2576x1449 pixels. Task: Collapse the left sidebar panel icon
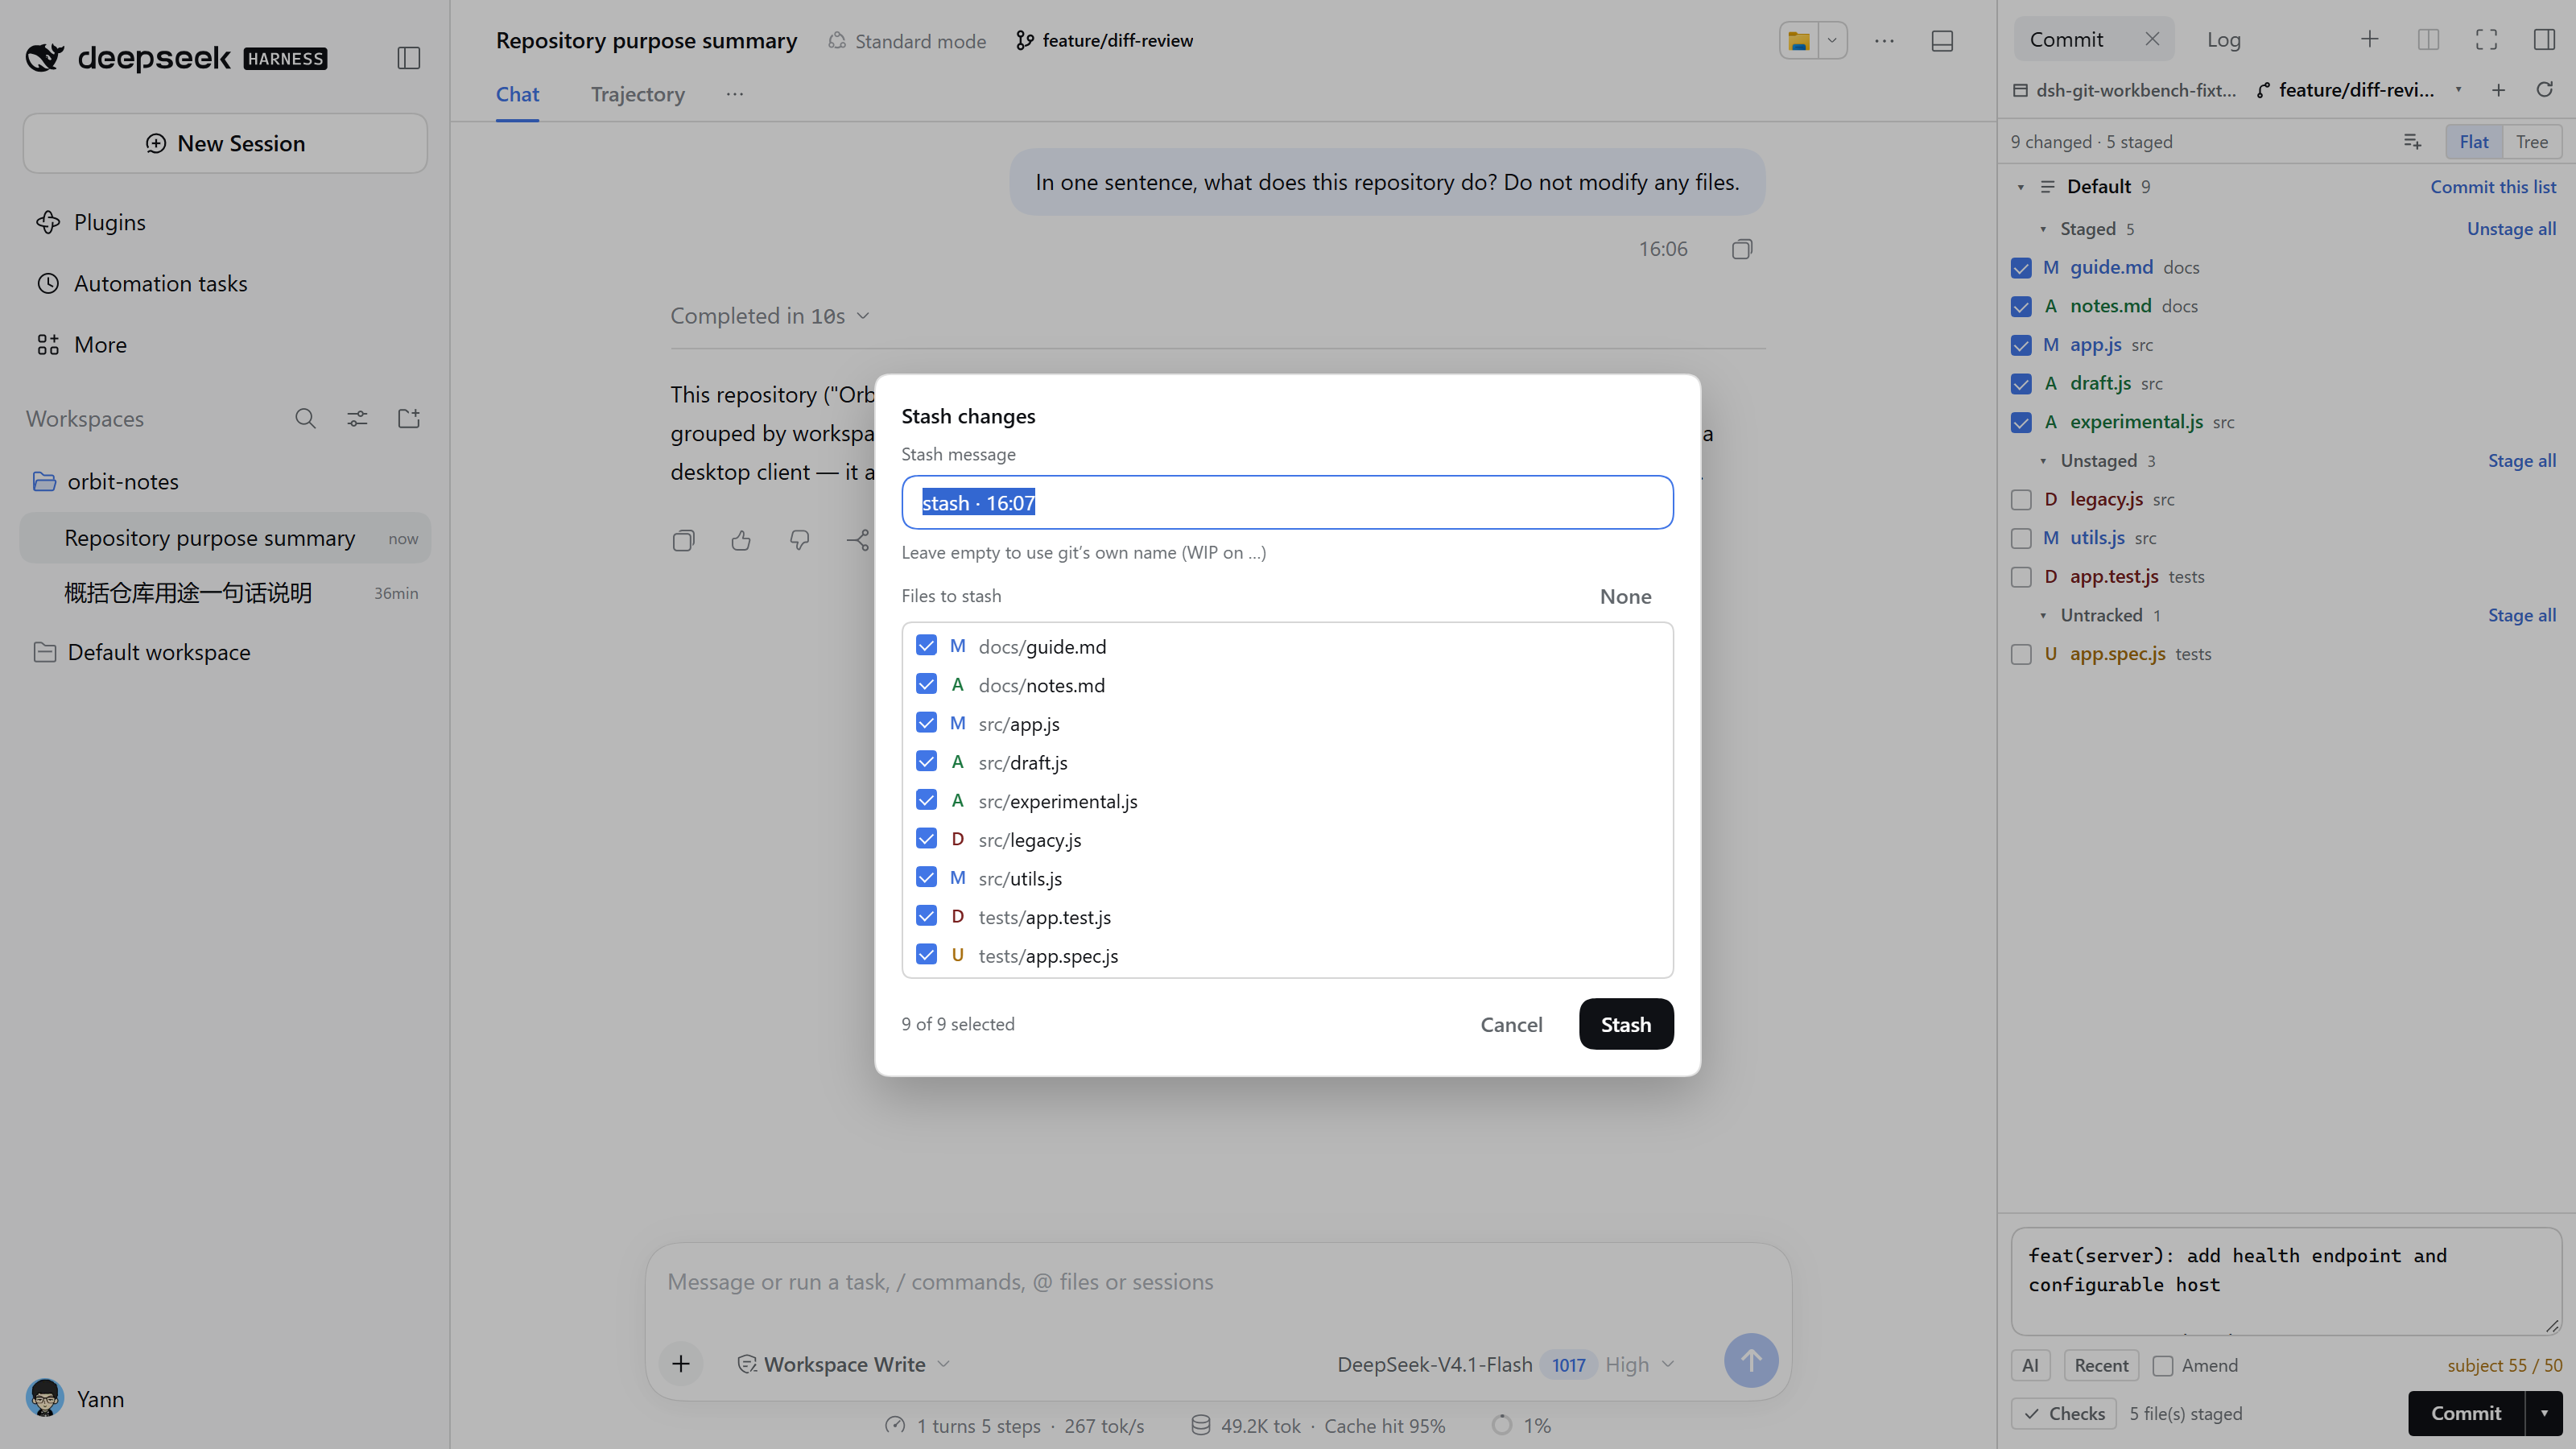408,58
